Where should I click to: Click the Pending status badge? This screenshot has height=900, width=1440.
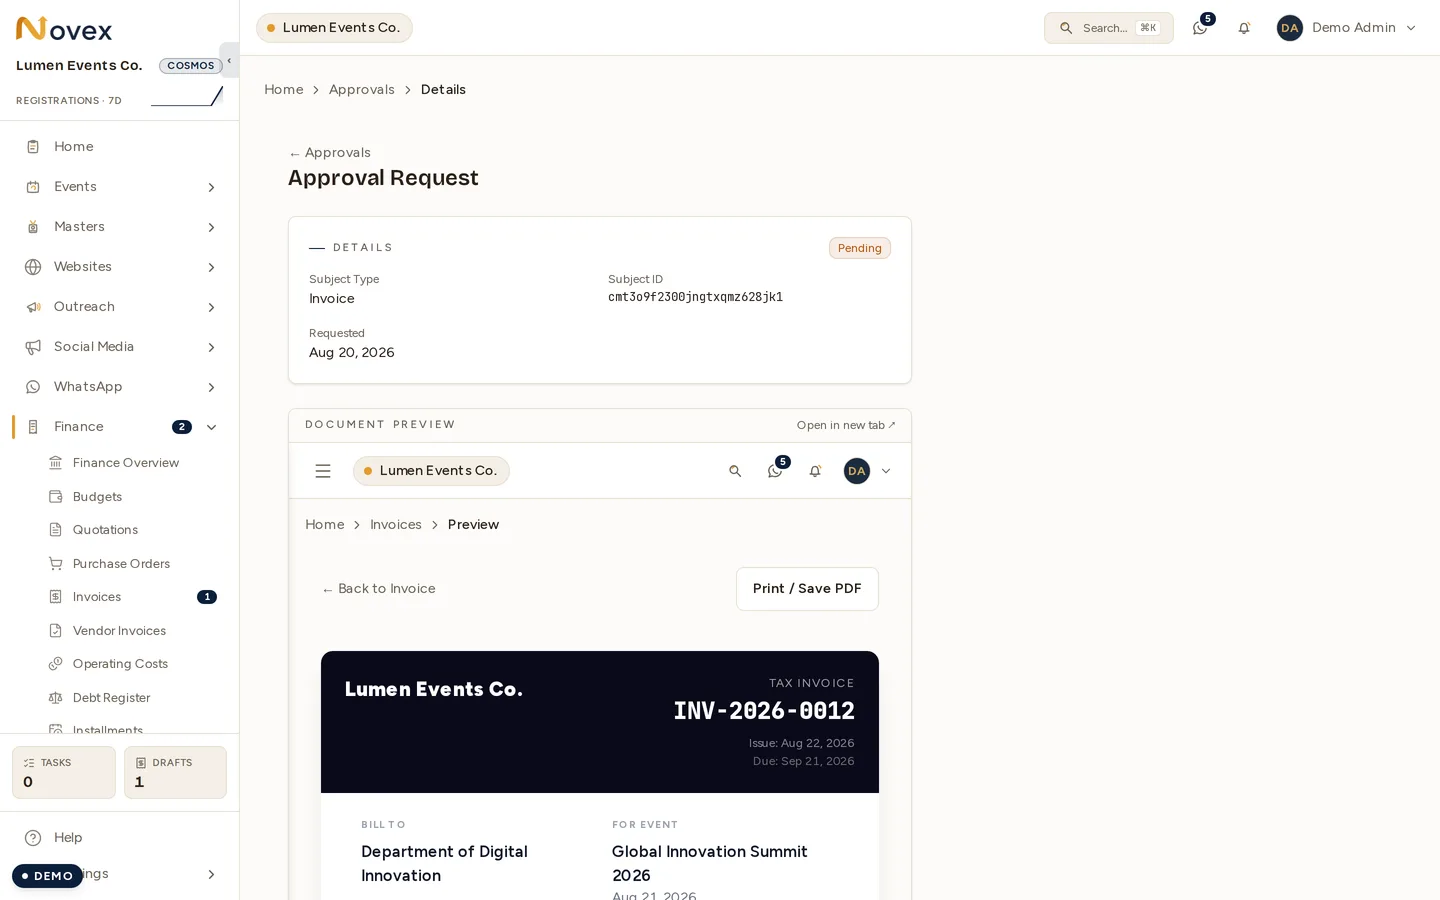pos(860,248)
